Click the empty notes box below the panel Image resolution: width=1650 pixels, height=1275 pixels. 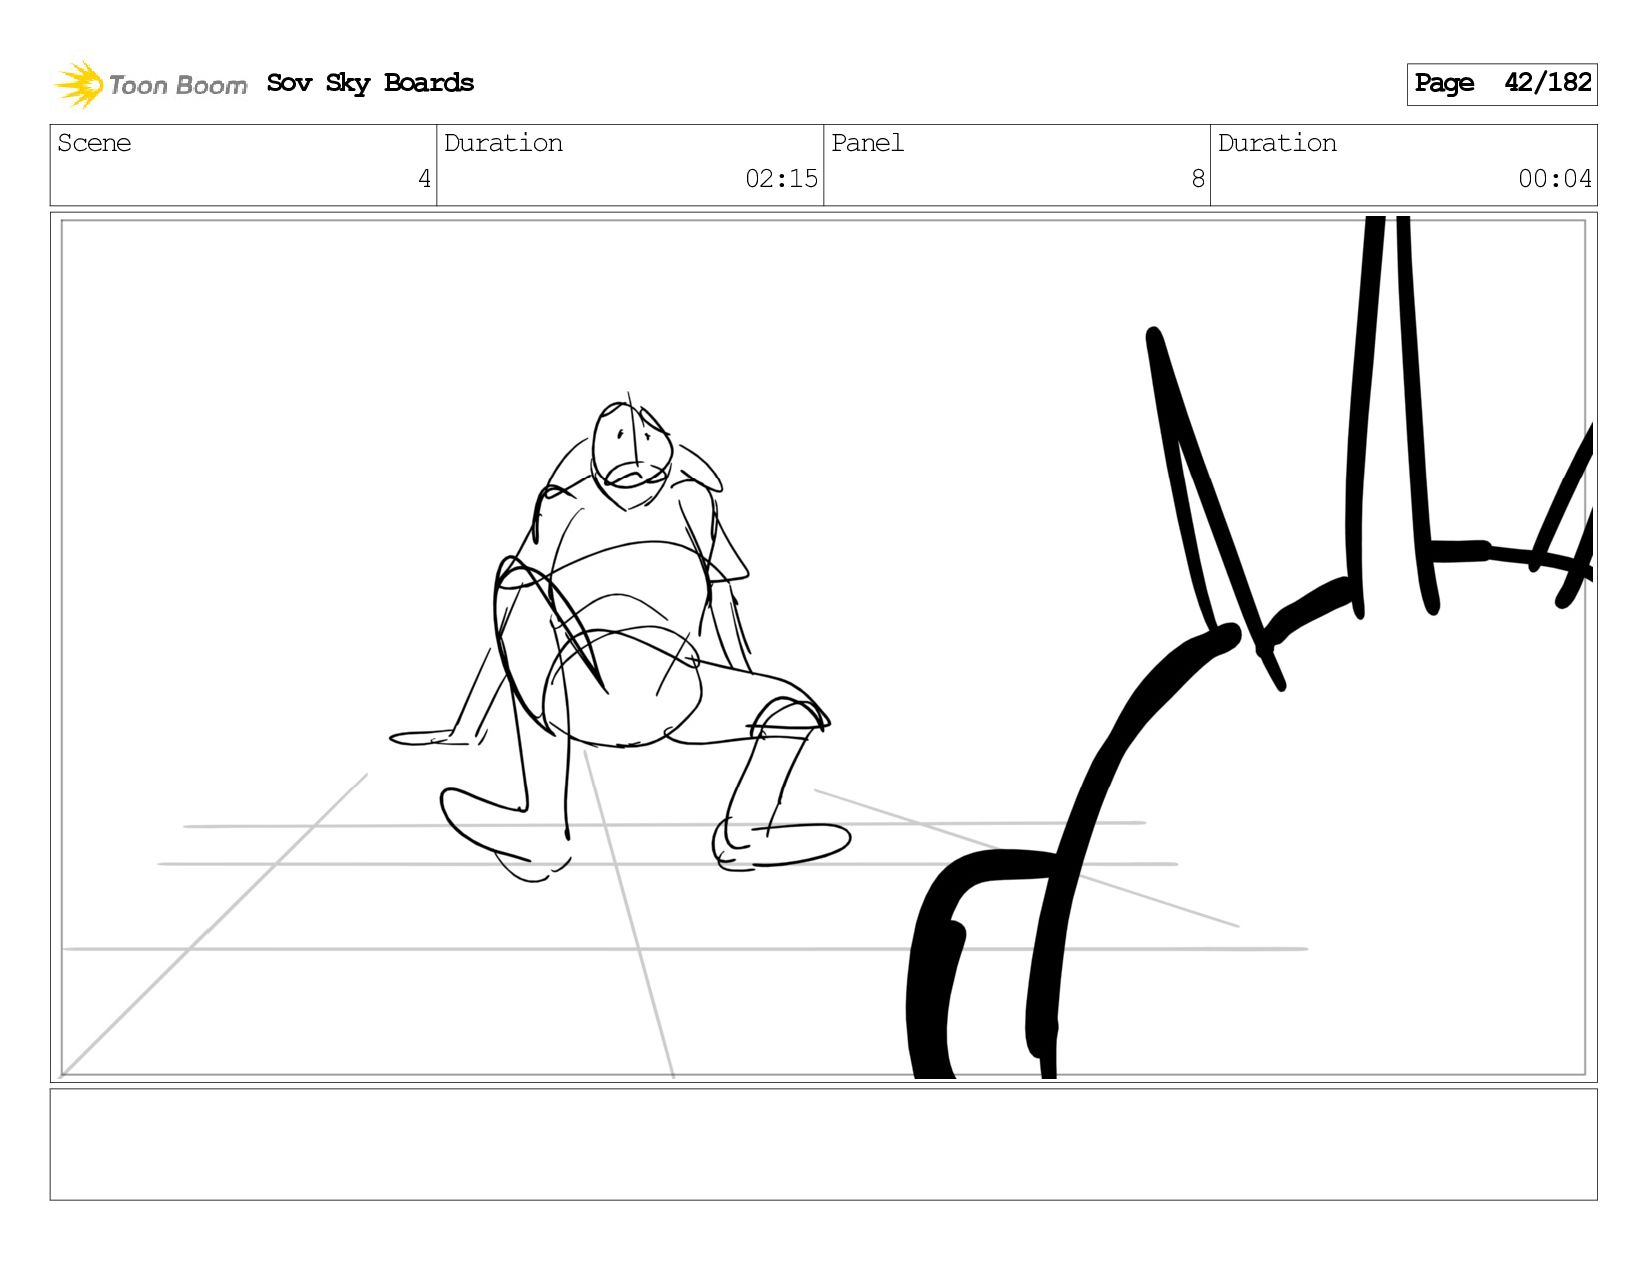tap(823, 1144)
